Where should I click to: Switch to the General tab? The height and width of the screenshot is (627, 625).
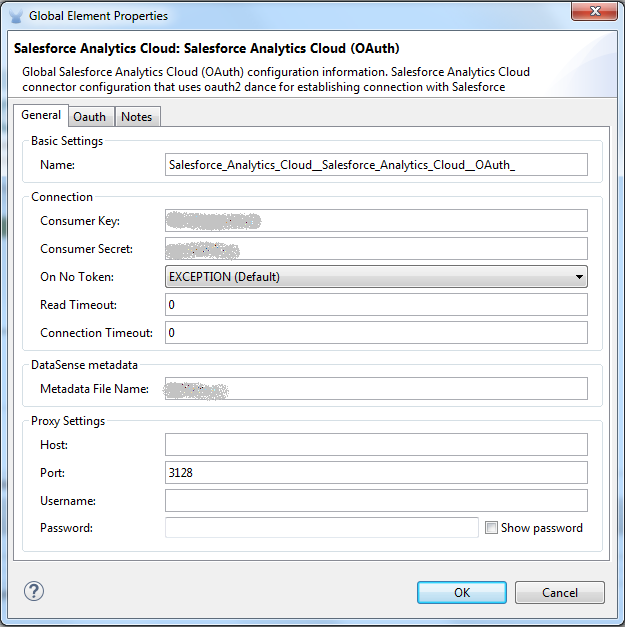click(x=41, y=115)
